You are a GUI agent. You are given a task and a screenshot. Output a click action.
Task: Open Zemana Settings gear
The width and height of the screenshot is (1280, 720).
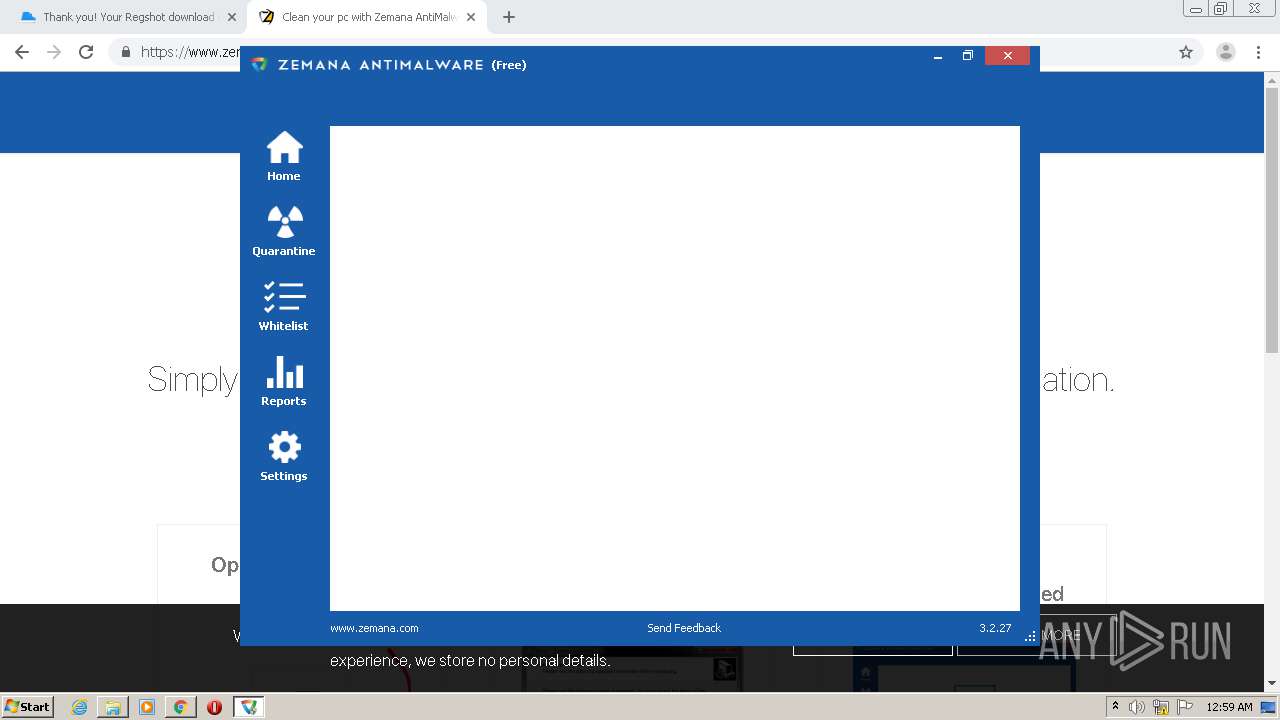click(284, 456)
